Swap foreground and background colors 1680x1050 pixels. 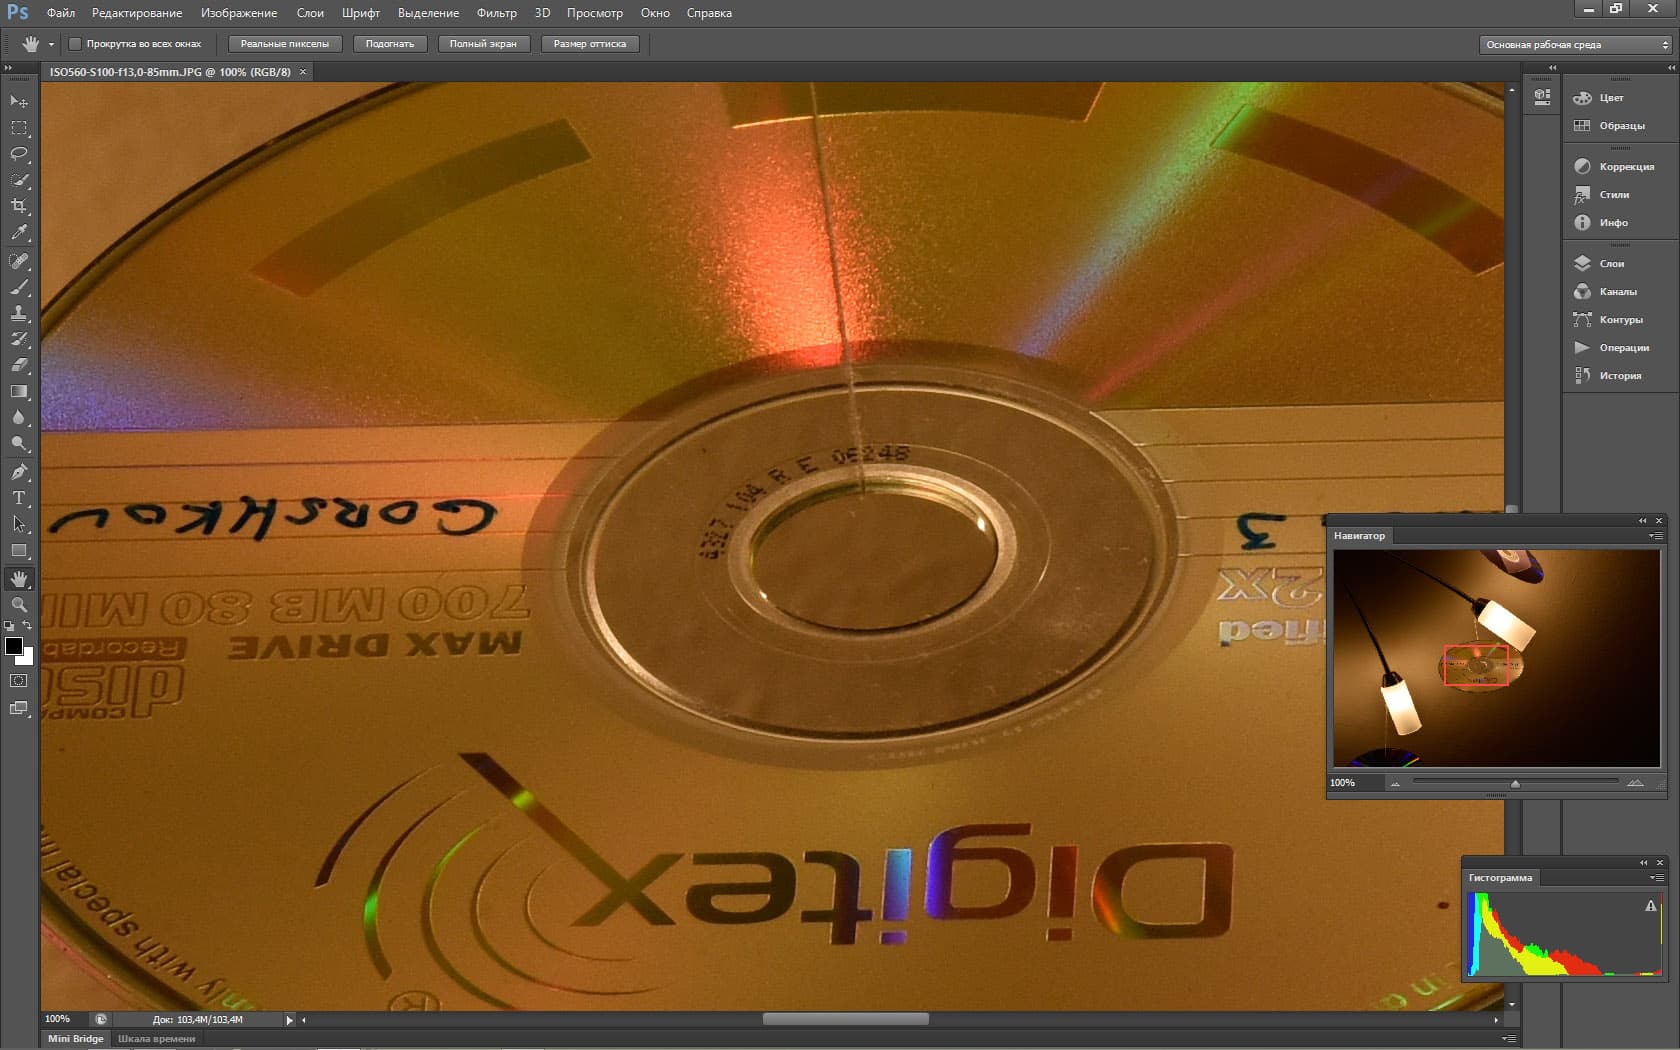[28, 626]
